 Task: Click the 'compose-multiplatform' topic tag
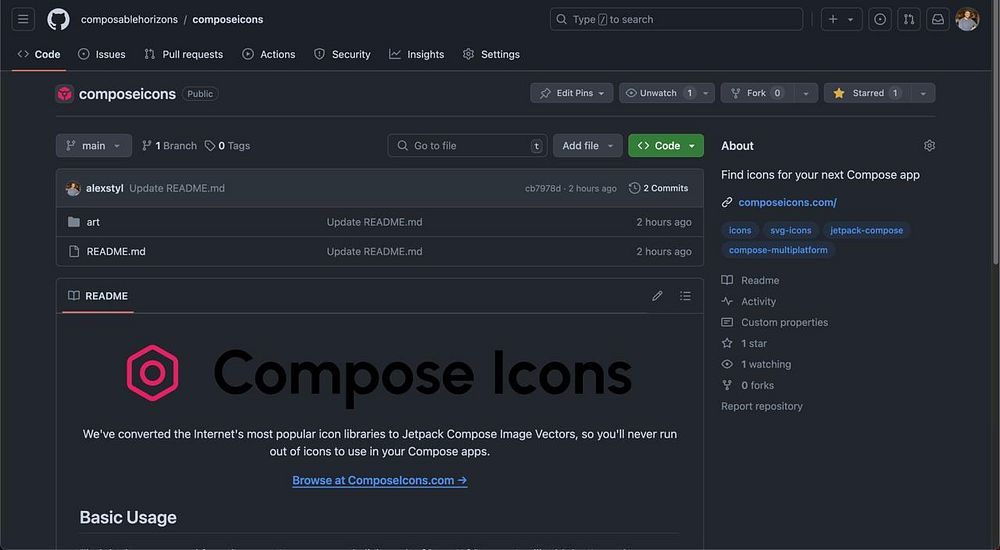(778, 250)
